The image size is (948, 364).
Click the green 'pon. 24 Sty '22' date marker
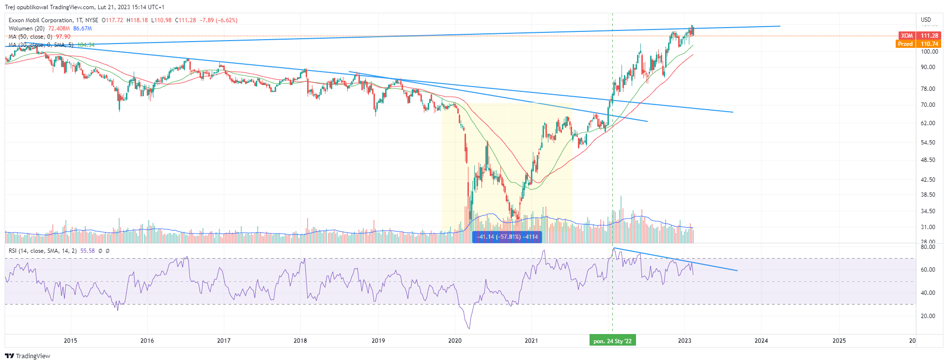point(613,341)
